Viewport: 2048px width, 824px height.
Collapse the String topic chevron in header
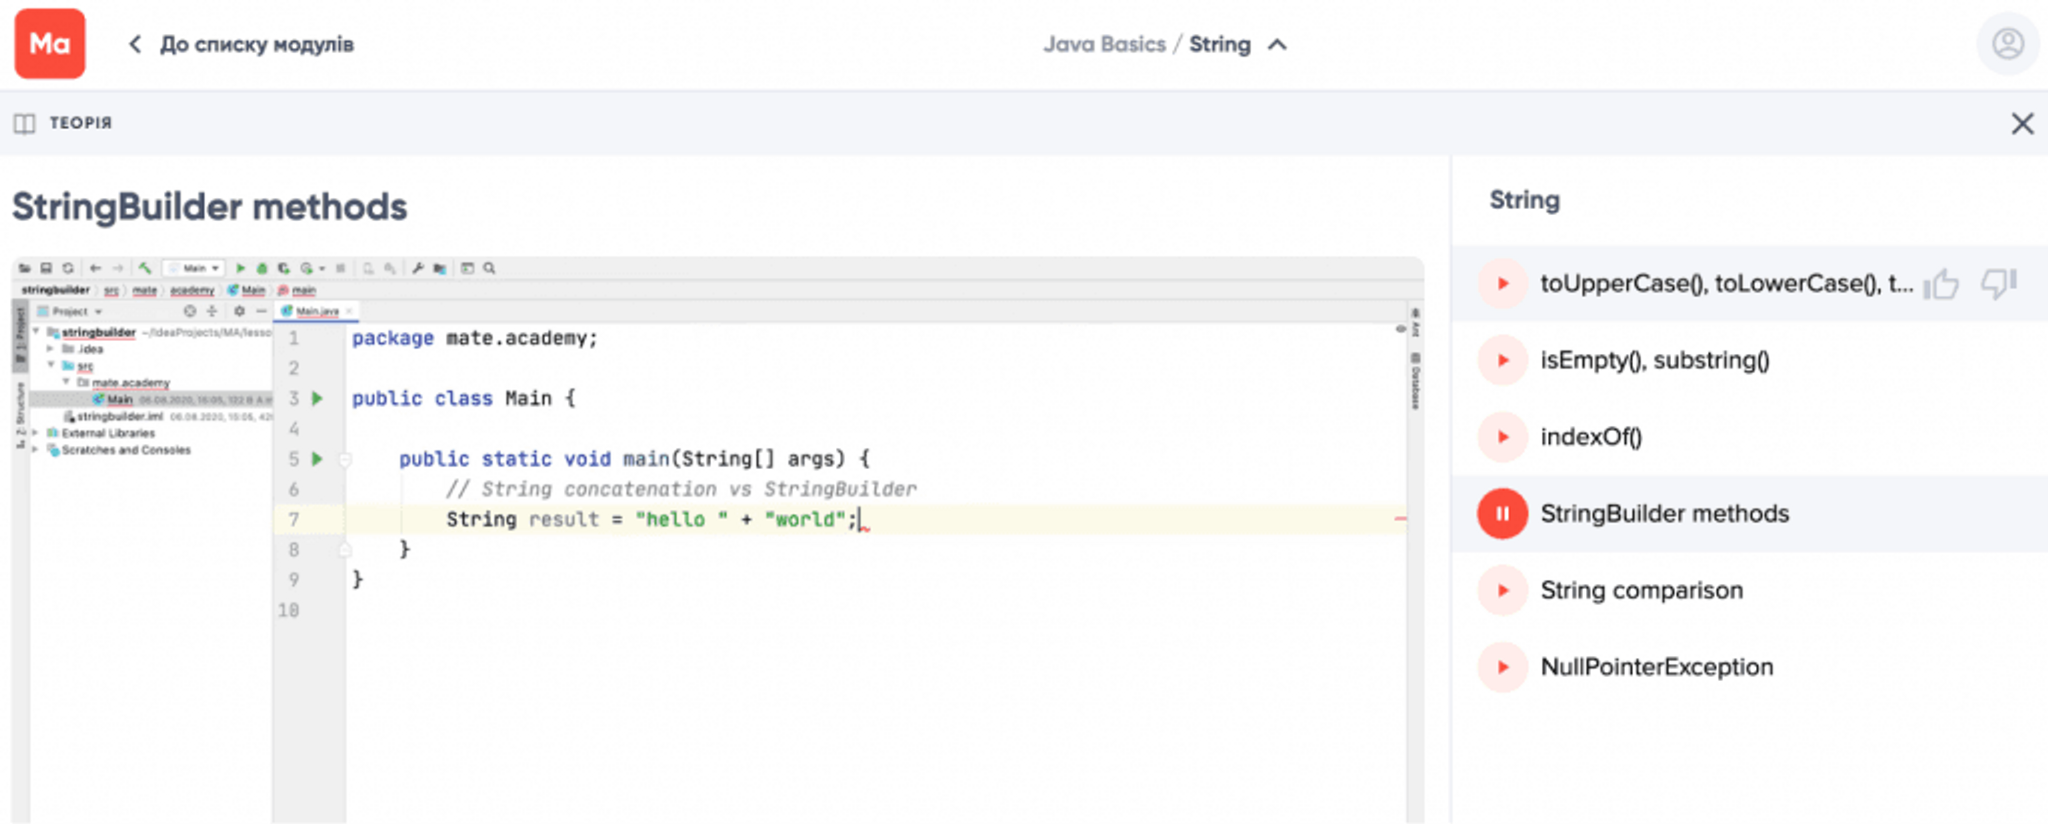click(x=1277, y=45)
